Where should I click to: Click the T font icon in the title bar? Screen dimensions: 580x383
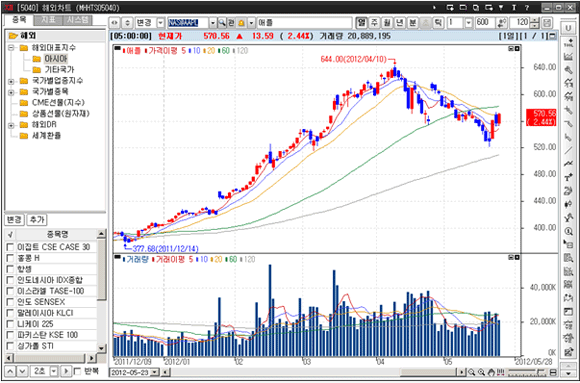tap(514, 7)
